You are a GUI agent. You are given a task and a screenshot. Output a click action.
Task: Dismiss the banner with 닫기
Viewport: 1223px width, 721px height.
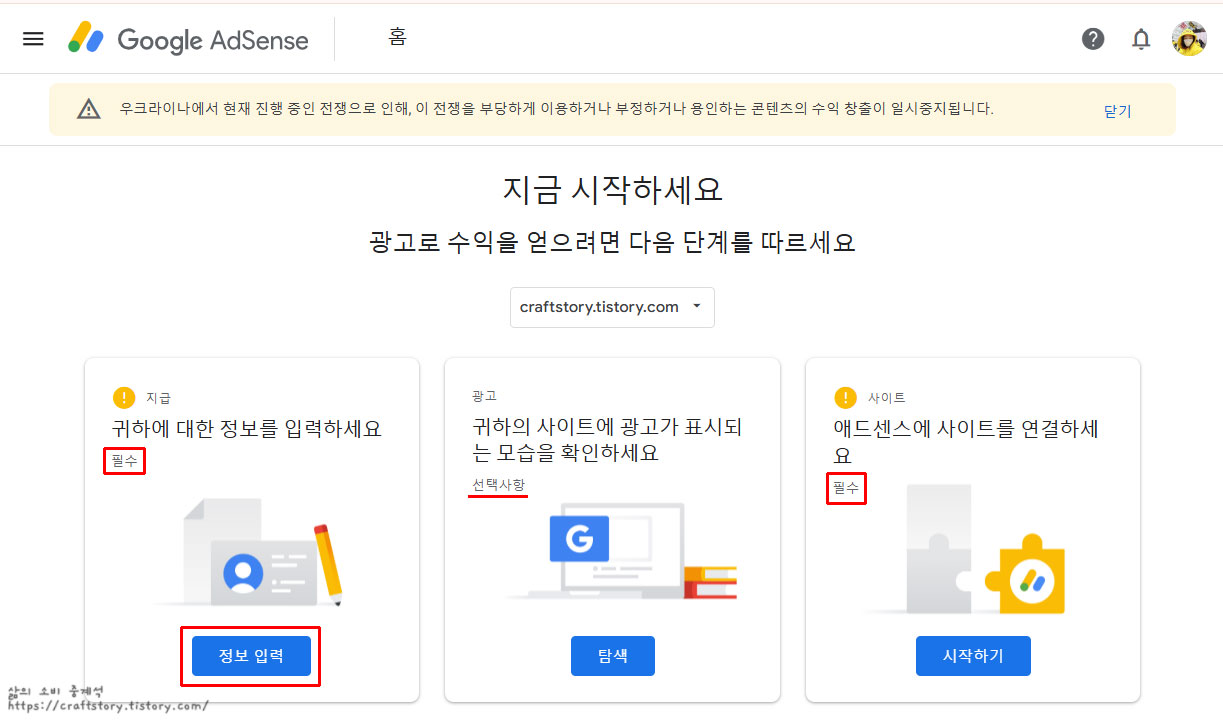point(1117,110)
